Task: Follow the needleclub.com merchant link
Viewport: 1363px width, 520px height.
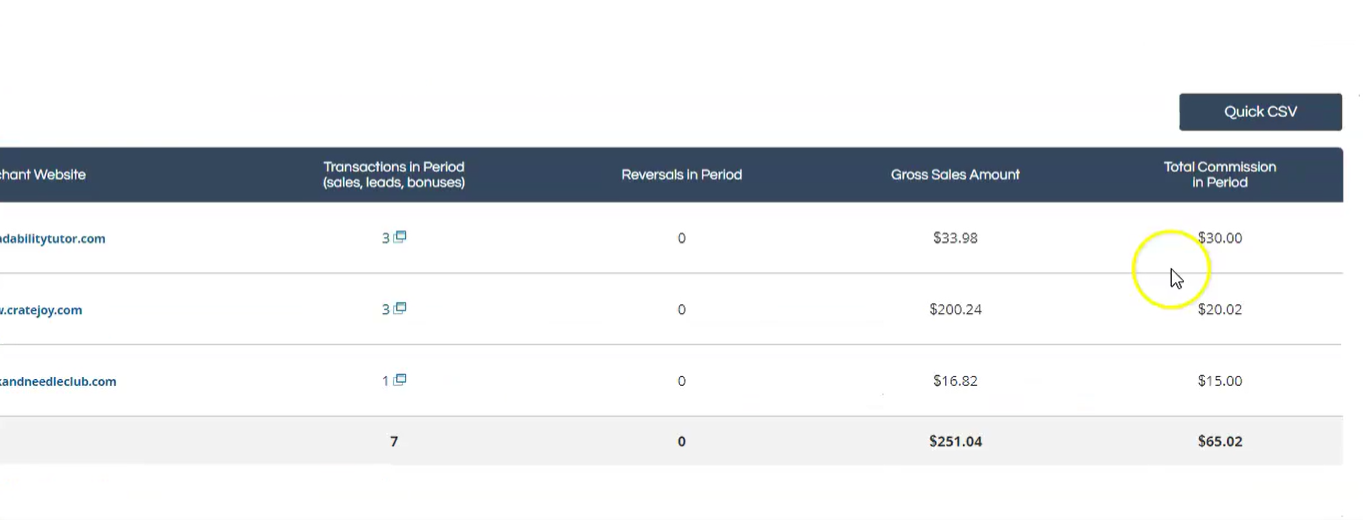Action: (58, 382)
